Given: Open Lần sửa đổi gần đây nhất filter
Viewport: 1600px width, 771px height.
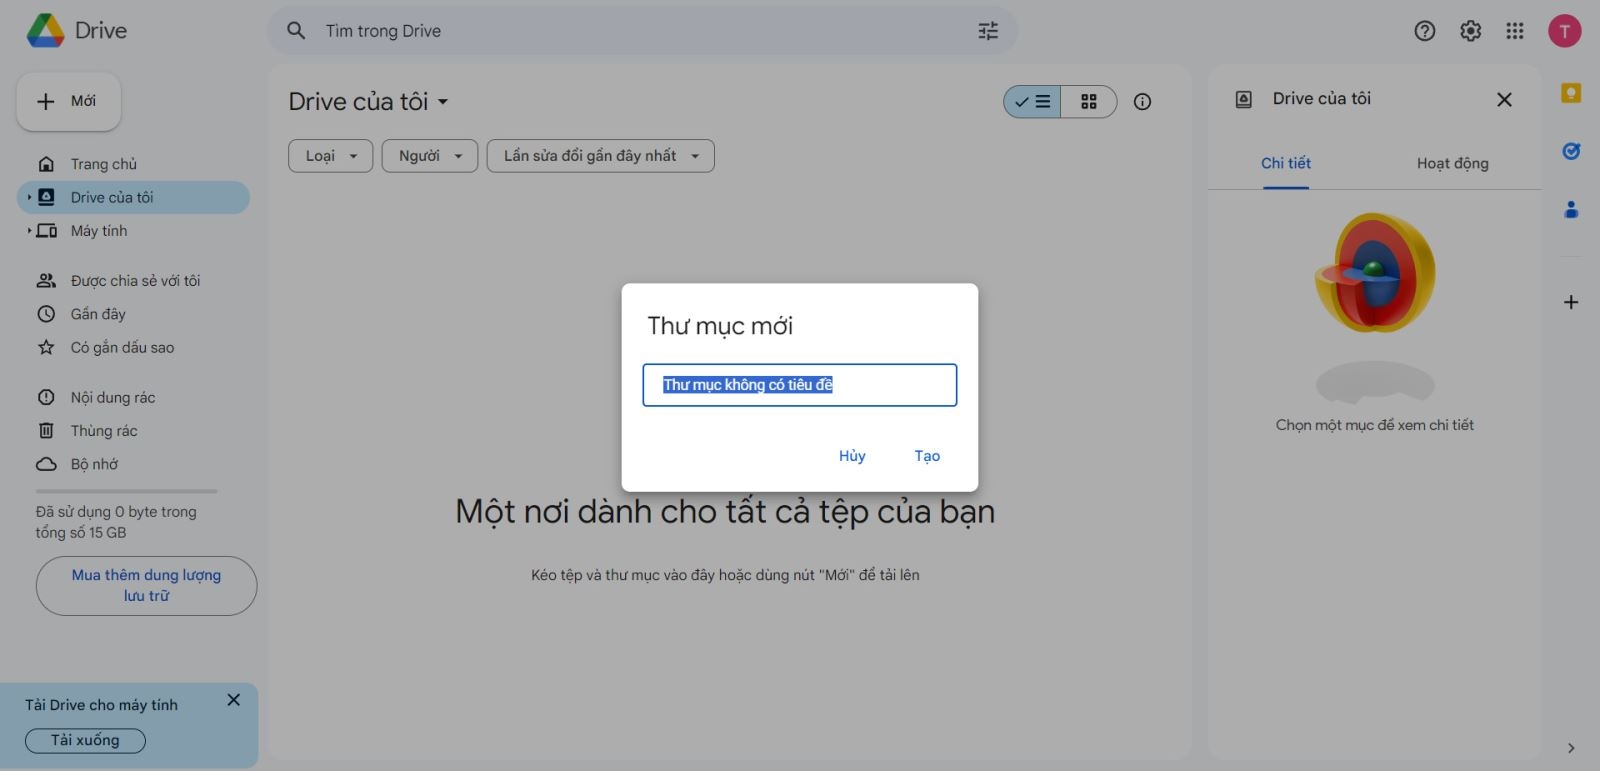Looking at the screenshot, I should tap(600, 156).
